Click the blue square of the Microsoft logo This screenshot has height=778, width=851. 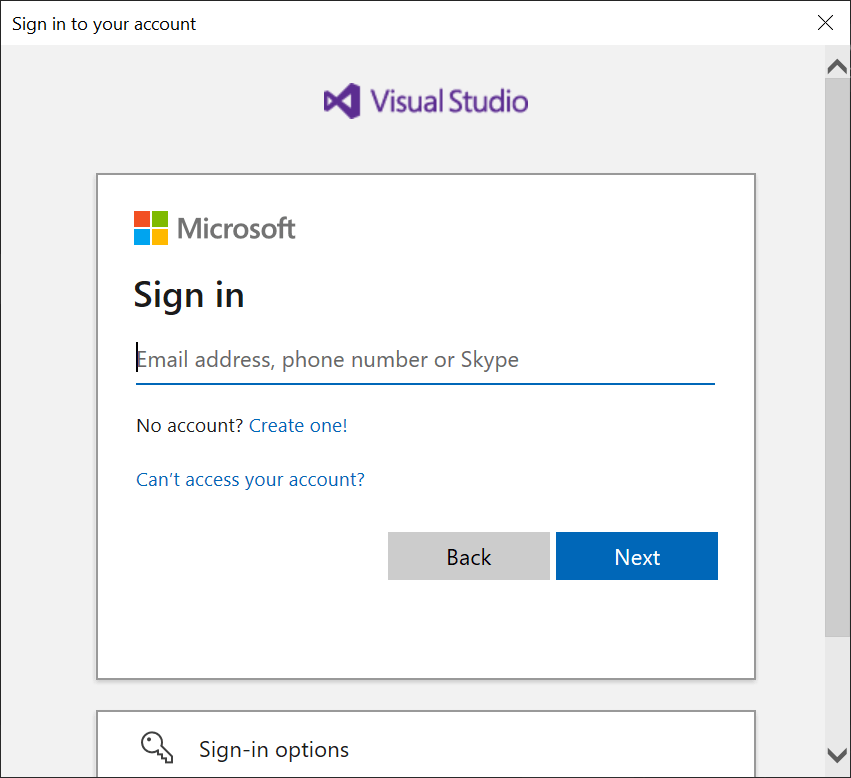click(x=140, y=237)
